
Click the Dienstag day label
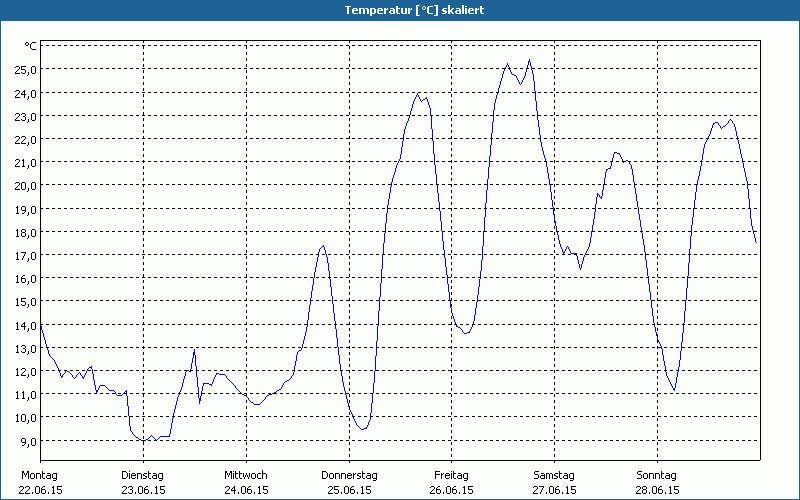point(142,475)
